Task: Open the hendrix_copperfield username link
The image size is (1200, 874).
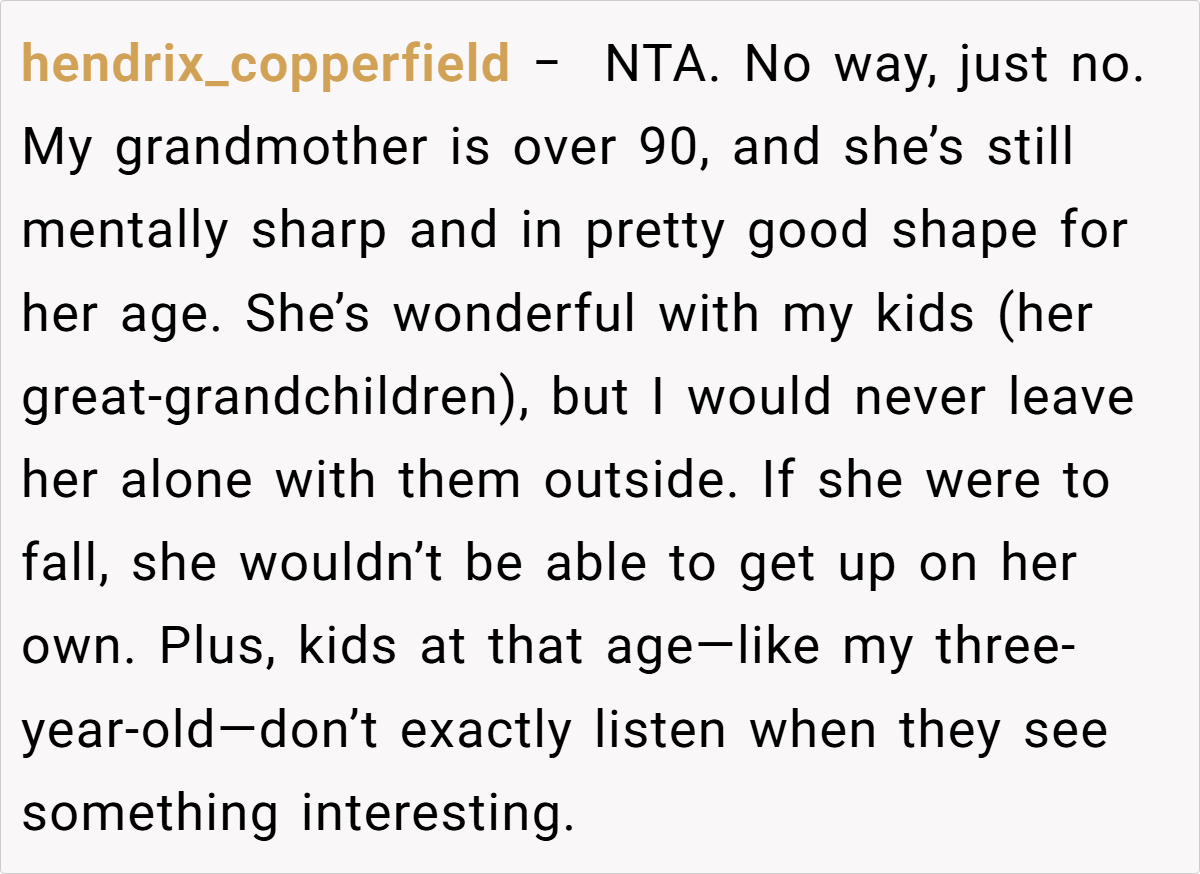Action: coord(265,66)
